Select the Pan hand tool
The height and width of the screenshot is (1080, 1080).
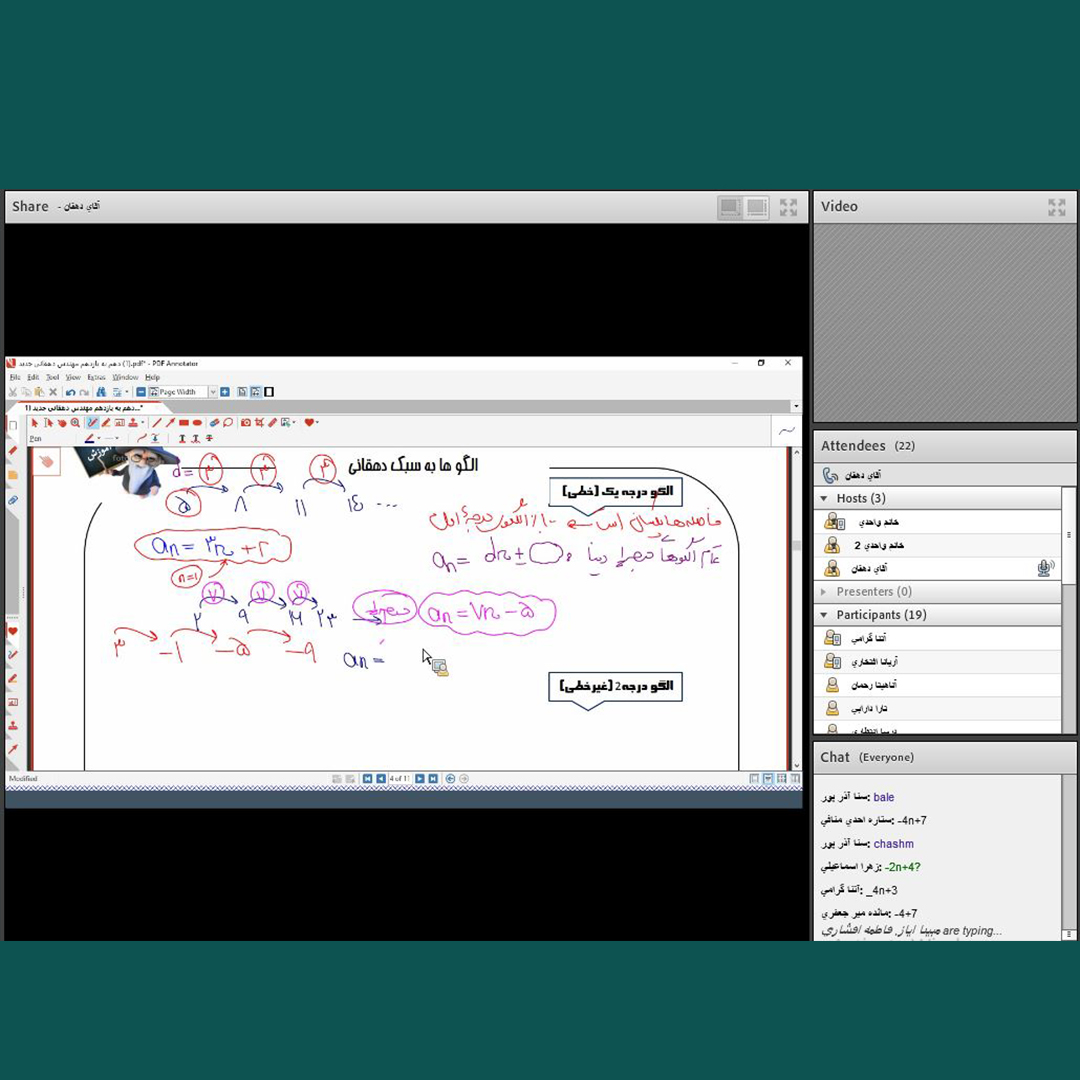[62, 423]
